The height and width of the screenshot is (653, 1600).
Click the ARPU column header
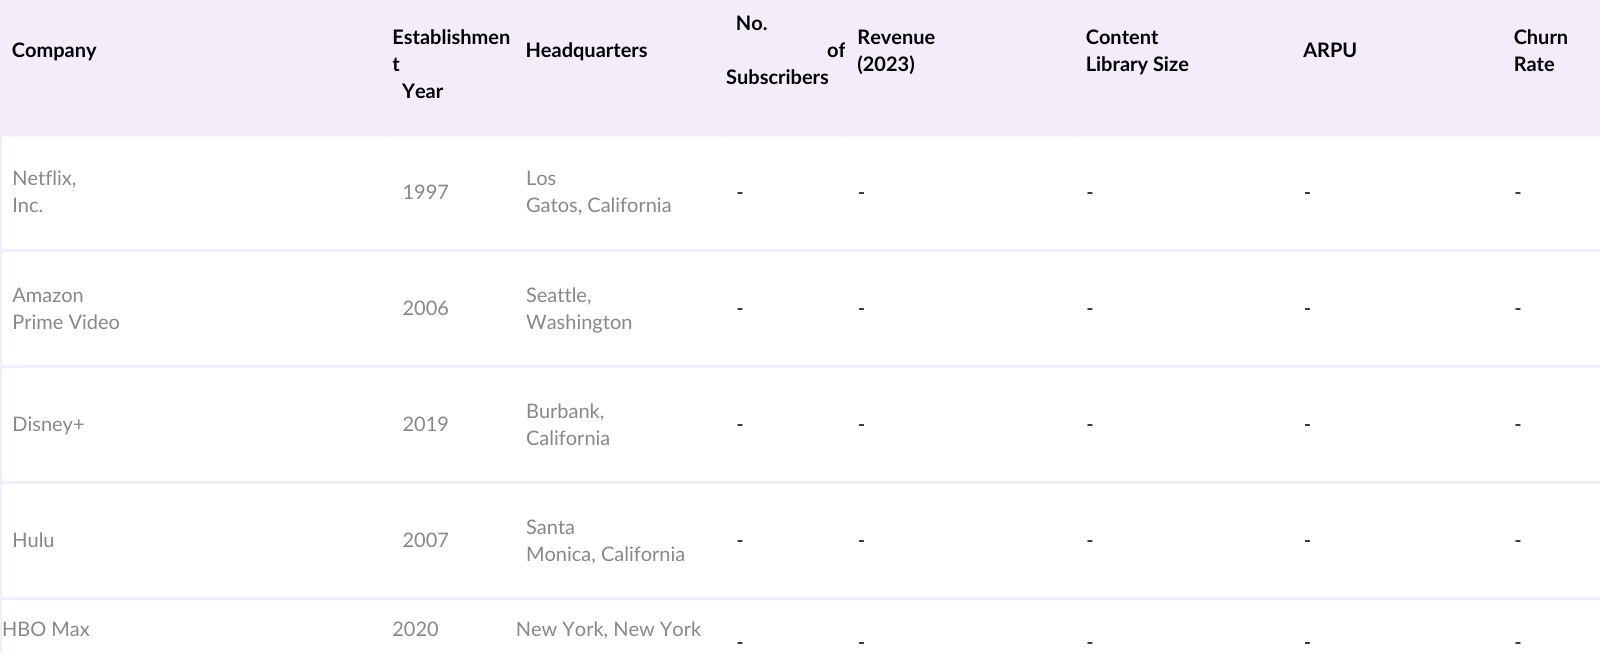point(1329,50)
